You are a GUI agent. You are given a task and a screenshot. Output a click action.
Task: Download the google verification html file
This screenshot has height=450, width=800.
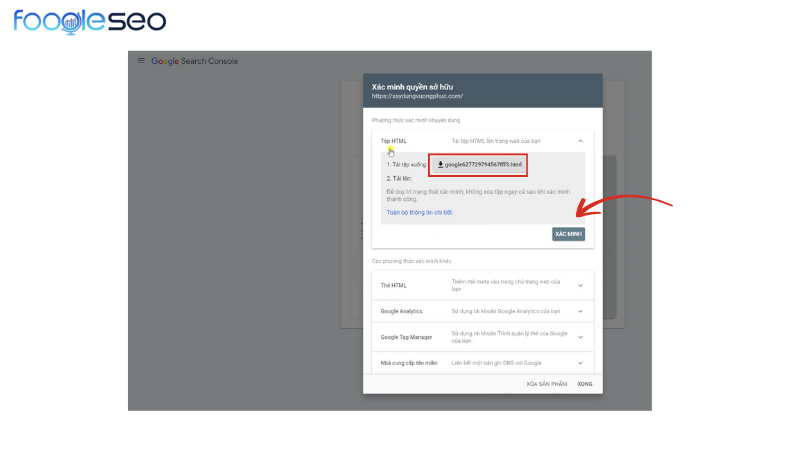click(x=484, y=163)
